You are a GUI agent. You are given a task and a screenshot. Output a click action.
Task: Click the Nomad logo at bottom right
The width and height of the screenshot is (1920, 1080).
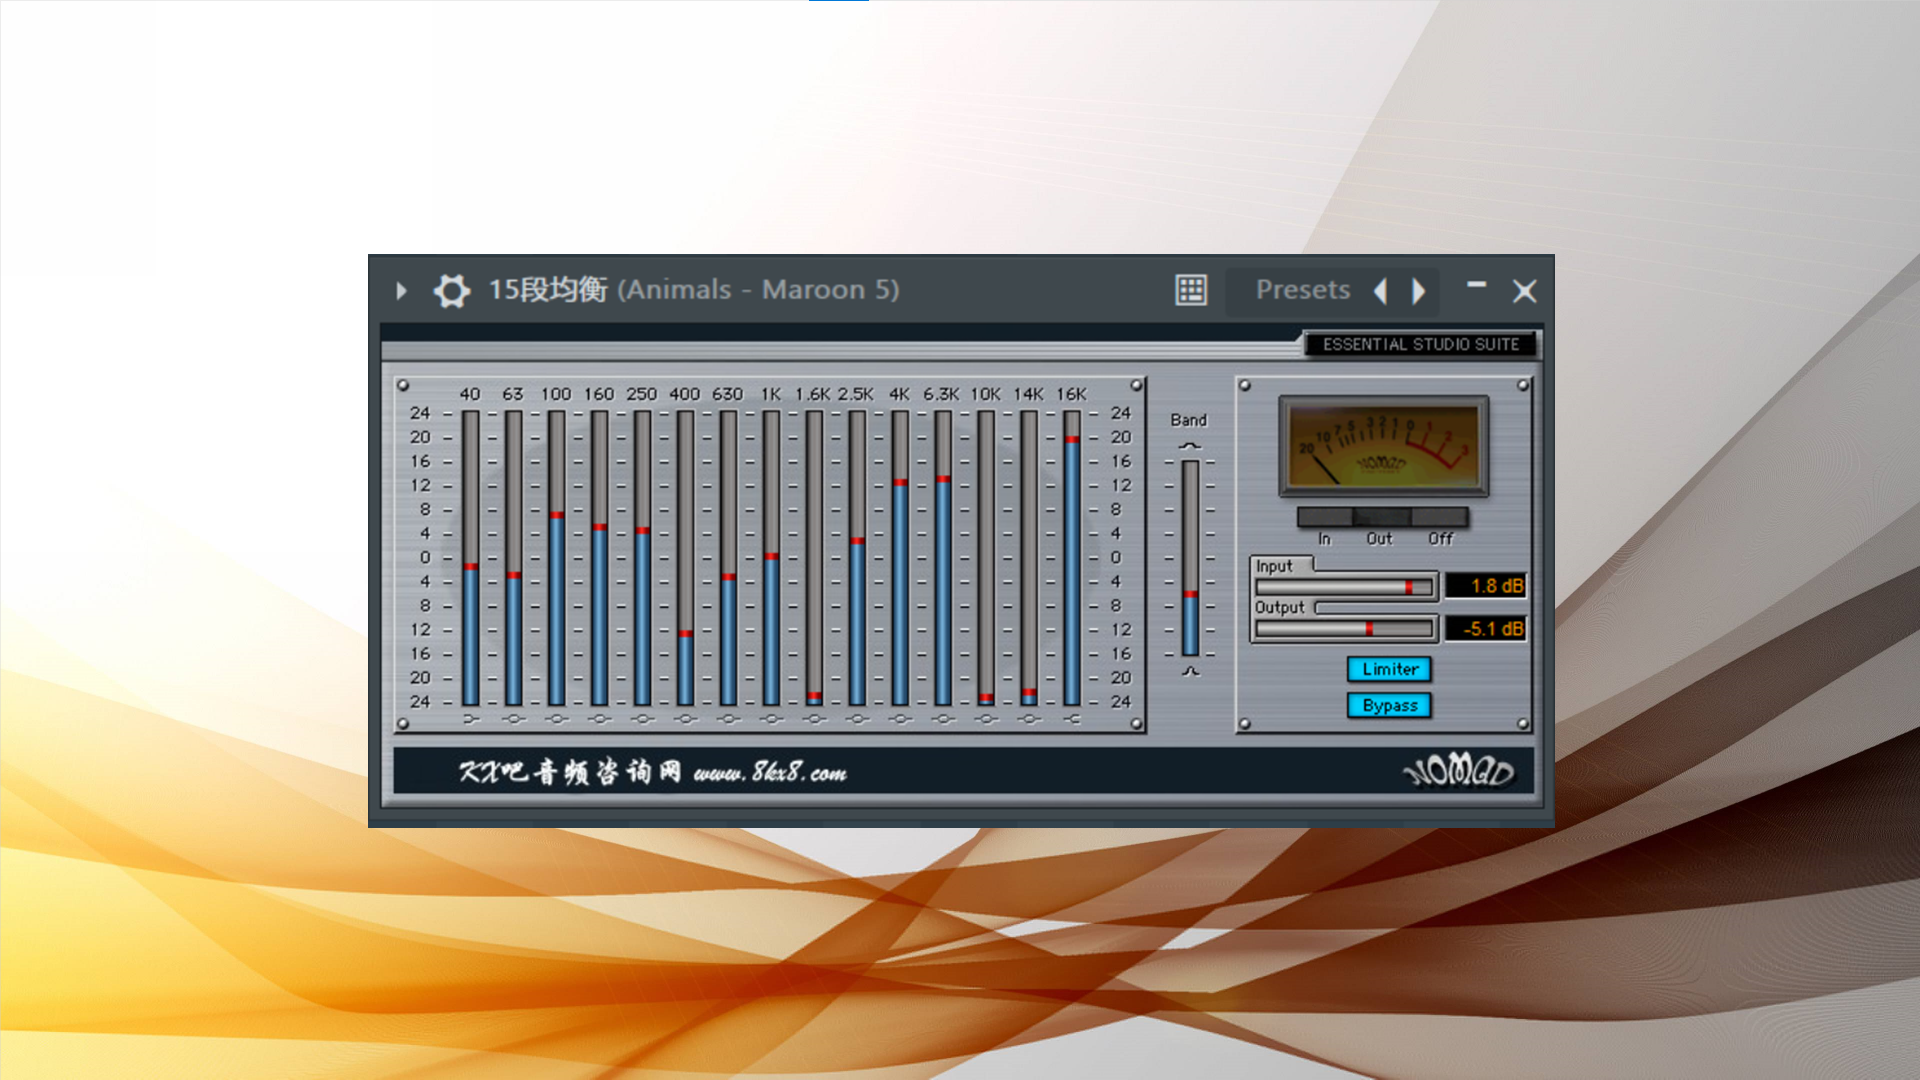click(x=1459, y=771)
